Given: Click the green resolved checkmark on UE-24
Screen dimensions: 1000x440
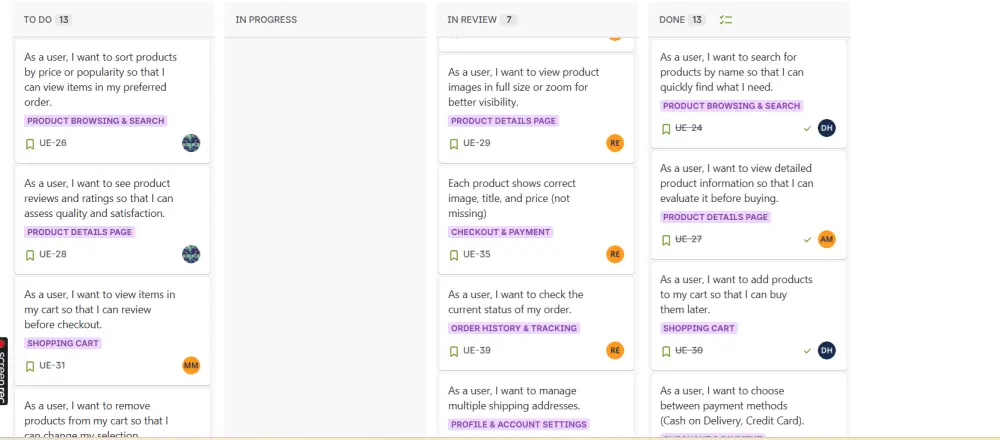Looking at the screenshot, I should tap(807, 128).
